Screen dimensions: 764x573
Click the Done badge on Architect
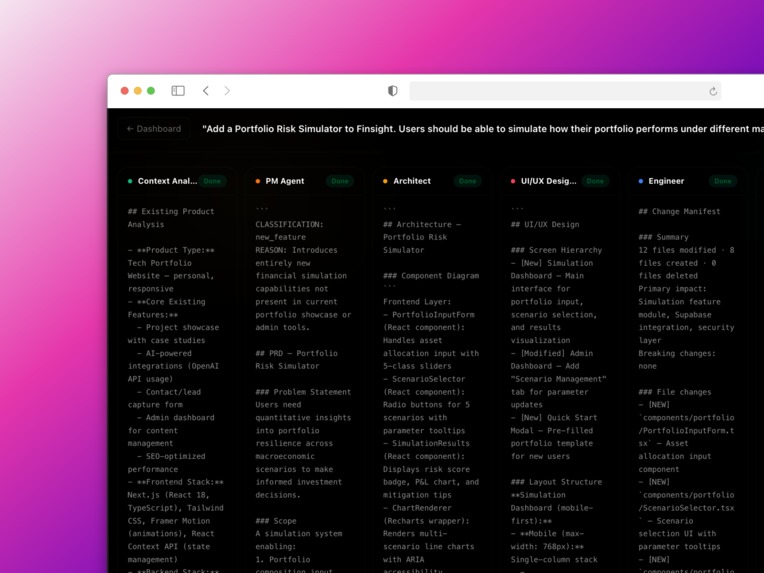coord(467,181)
